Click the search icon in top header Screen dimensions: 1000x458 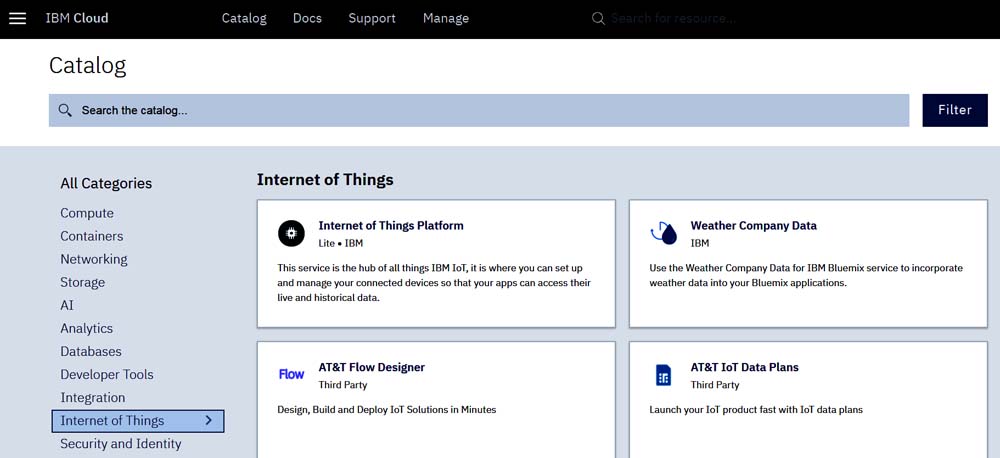(598, 19)
